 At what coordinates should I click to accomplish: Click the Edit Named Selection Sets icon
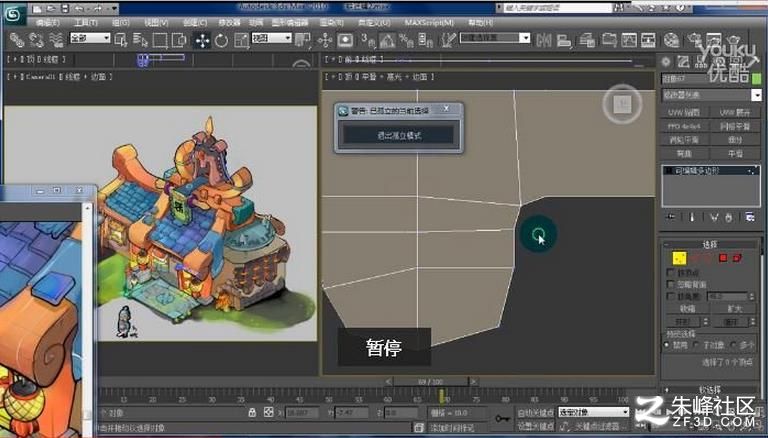[448, 40]
